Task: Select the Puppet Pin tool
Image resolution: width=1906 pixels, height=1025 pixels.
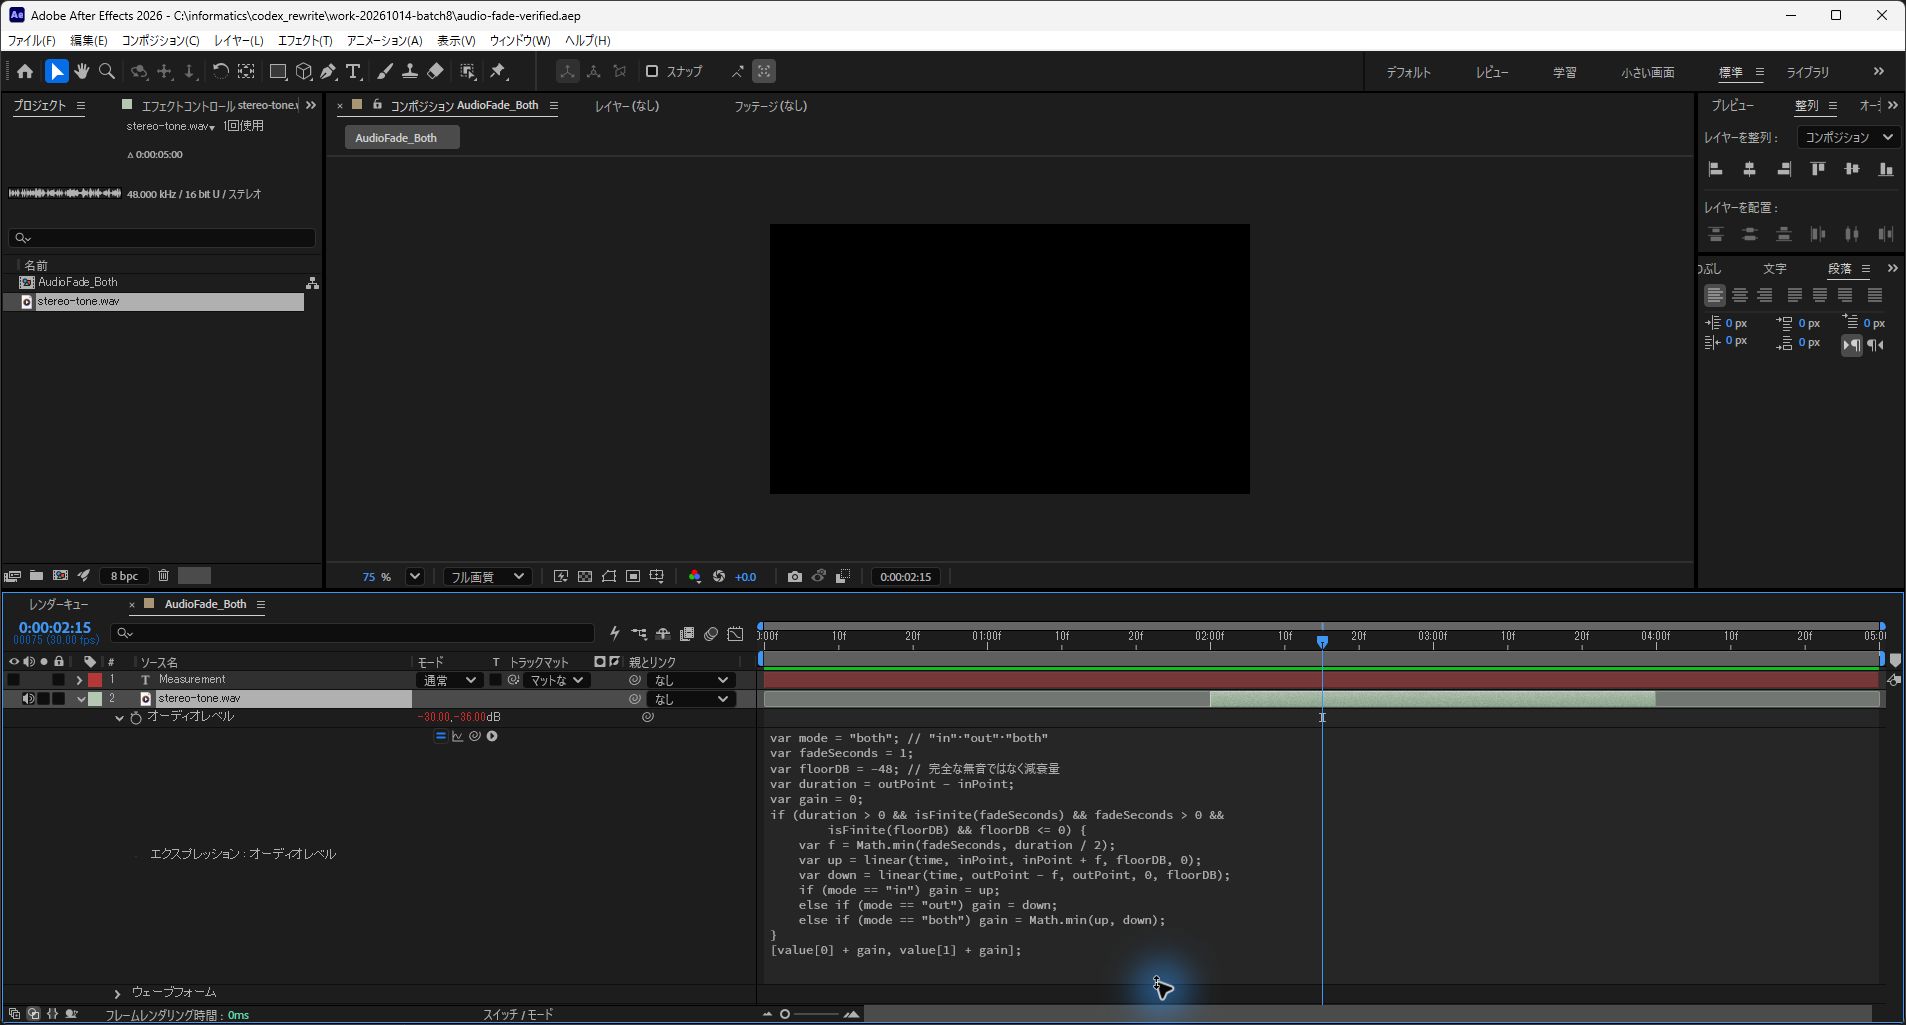Action: point(498,71)
